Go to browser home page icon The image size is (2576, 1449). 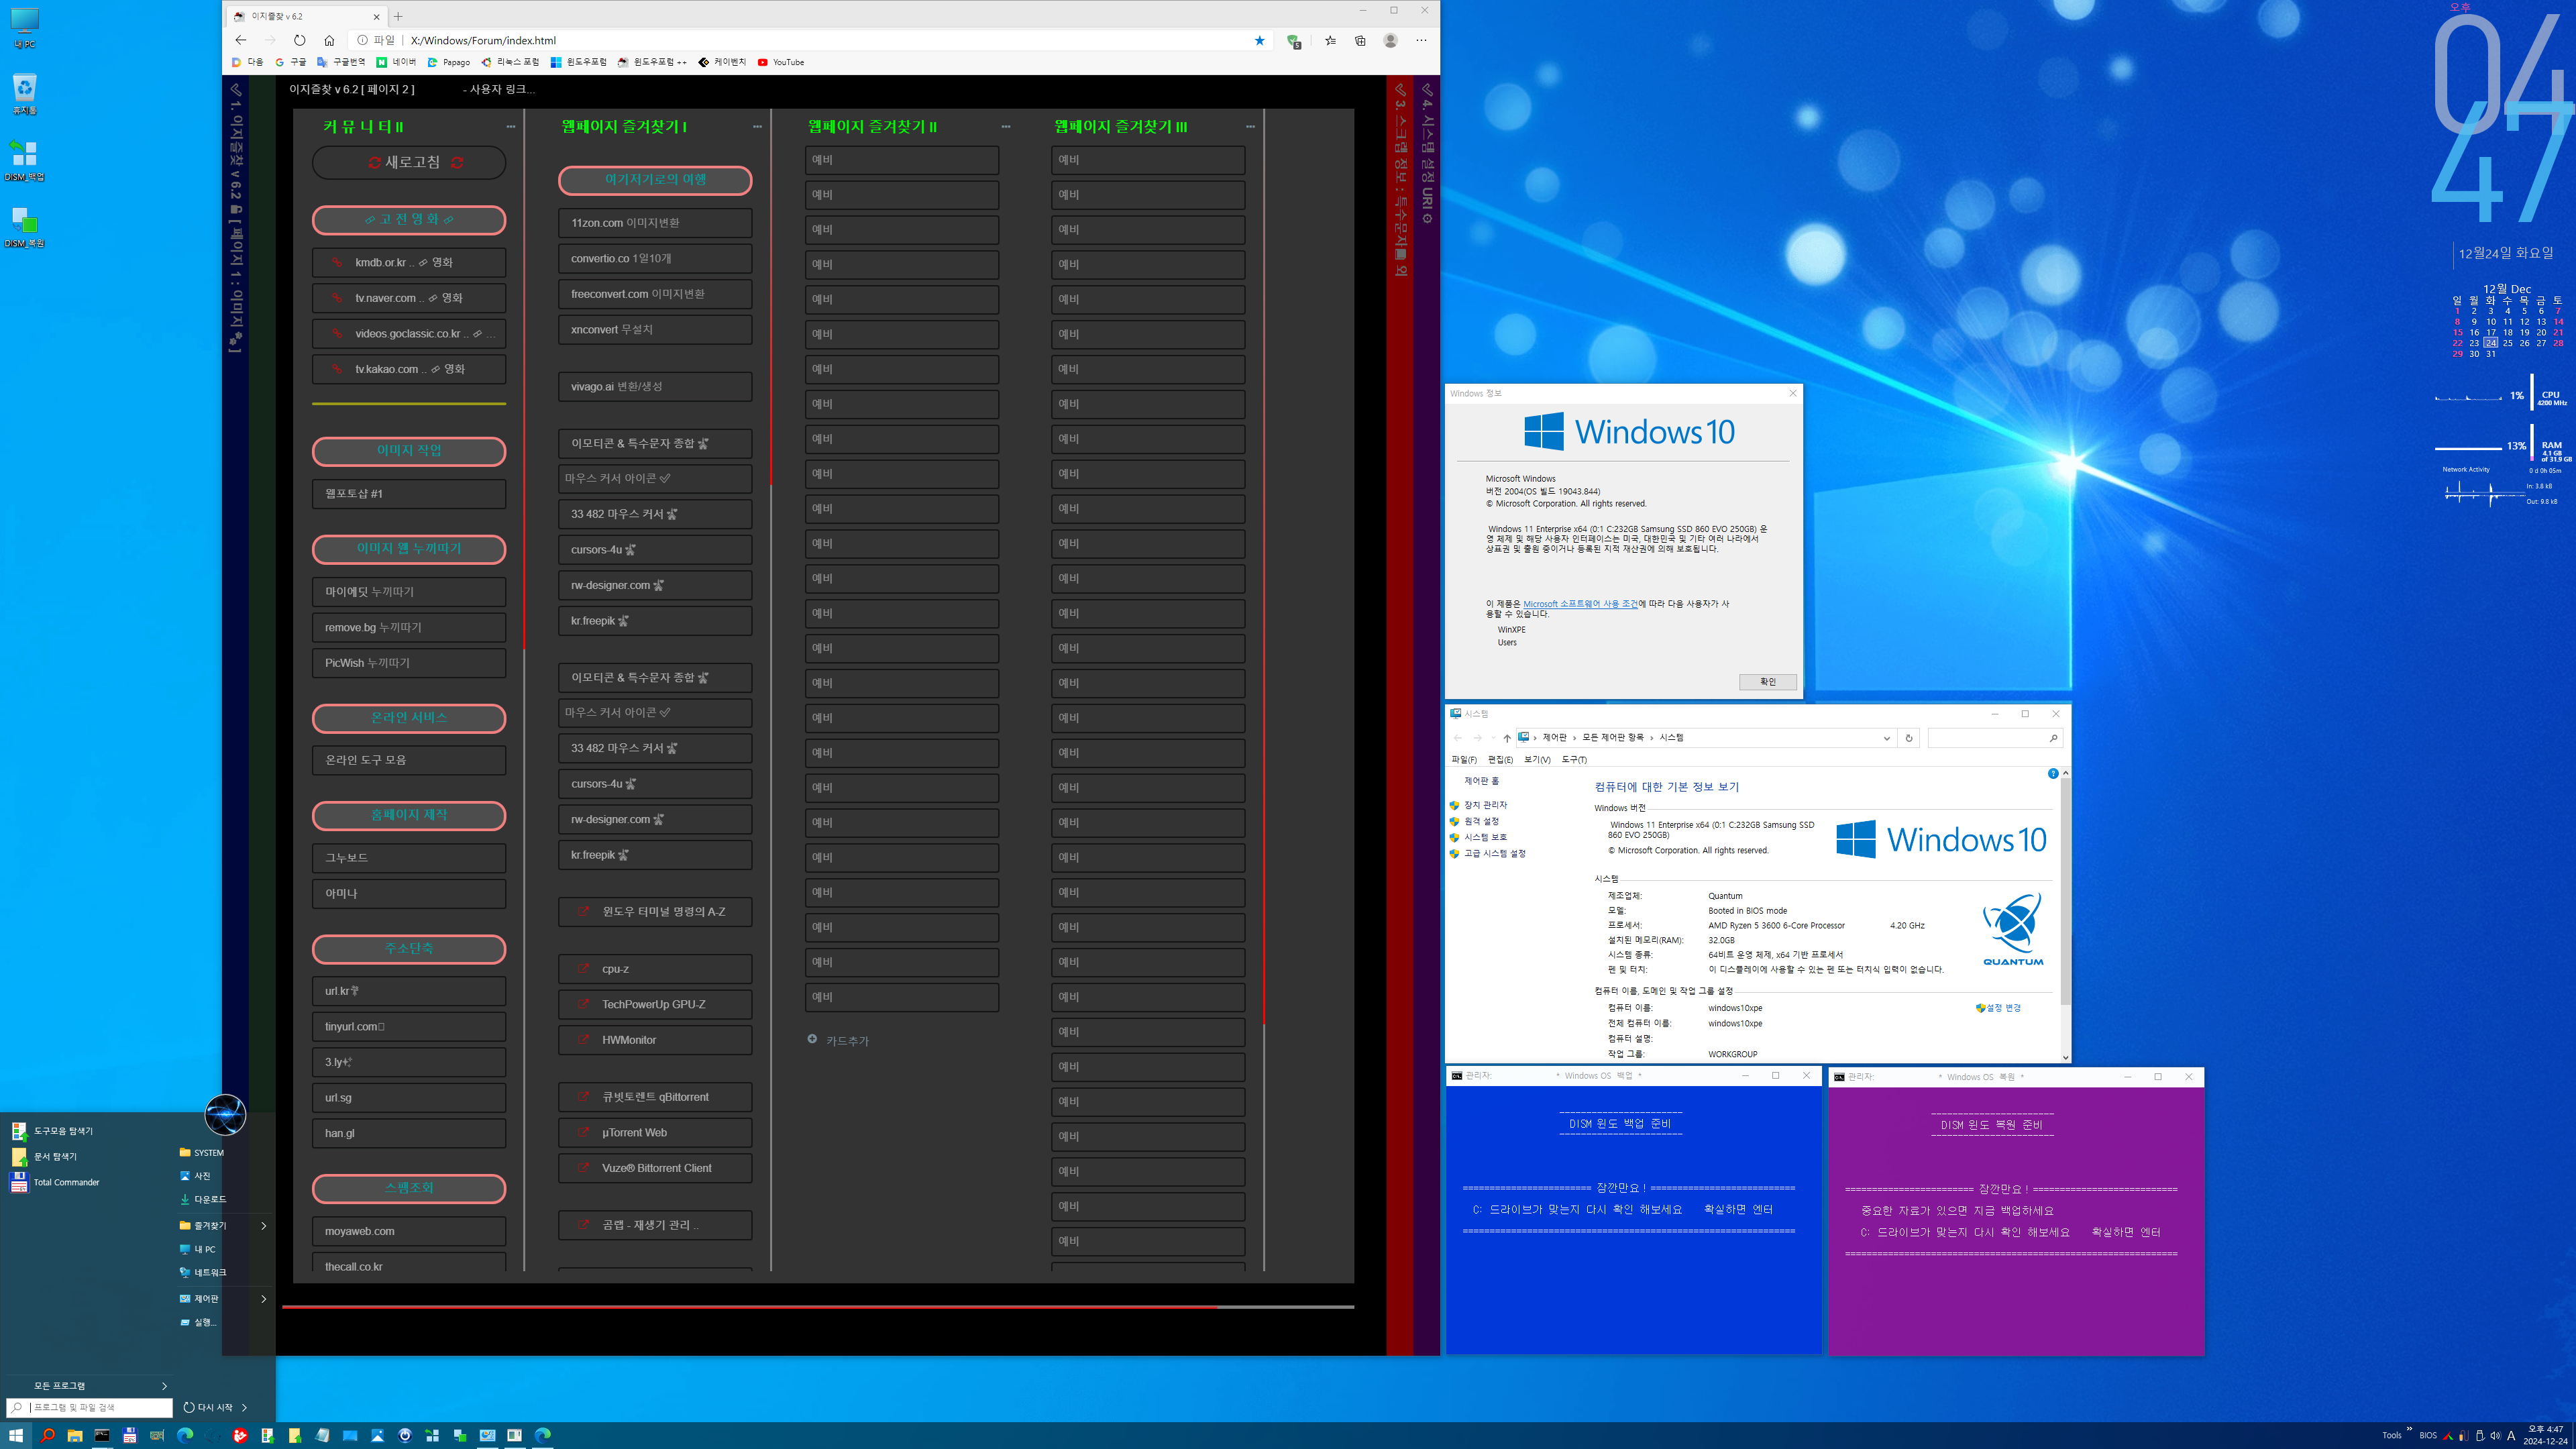click(329, 40)
